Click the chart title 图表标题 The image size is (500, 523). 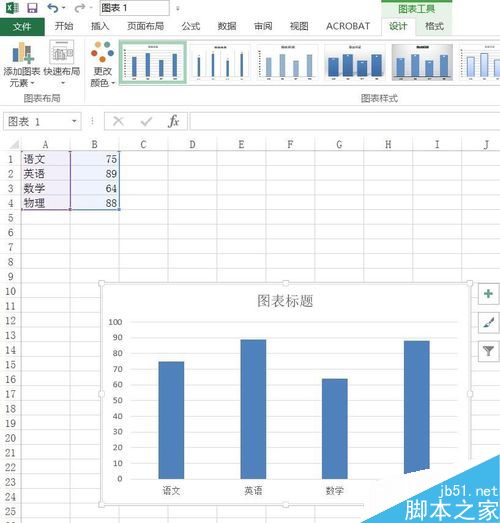pos(285,301)
